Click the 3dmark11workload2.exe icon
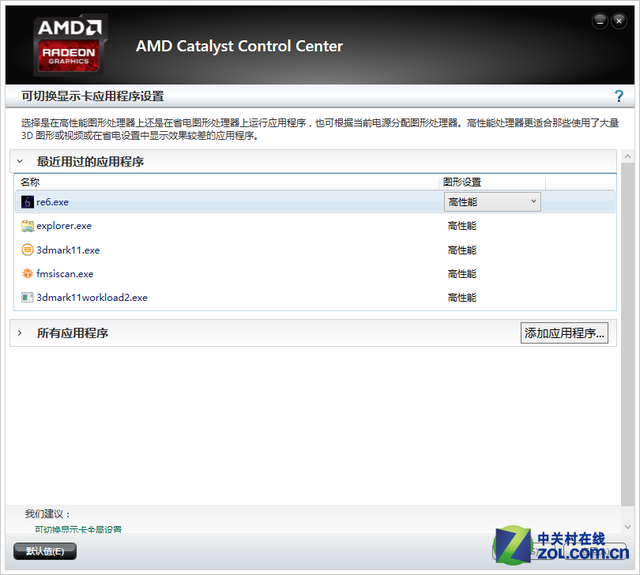The height and width of the screenshot is (575, 640). pos(27,297)
